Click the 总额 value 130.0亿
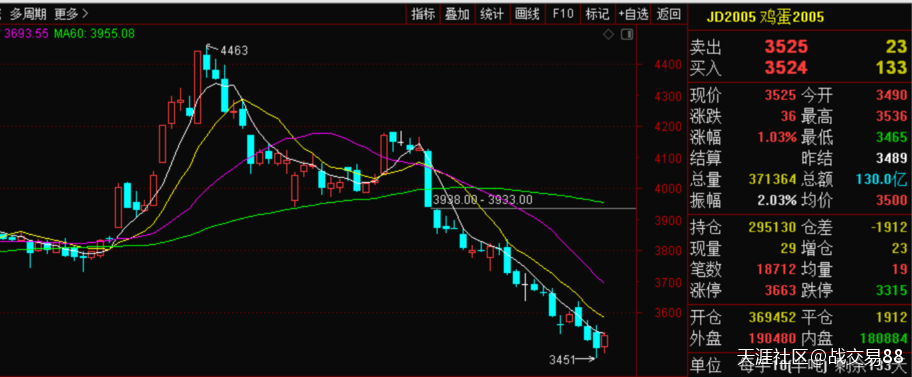The image size is (912, 377). tap(882, 179)
